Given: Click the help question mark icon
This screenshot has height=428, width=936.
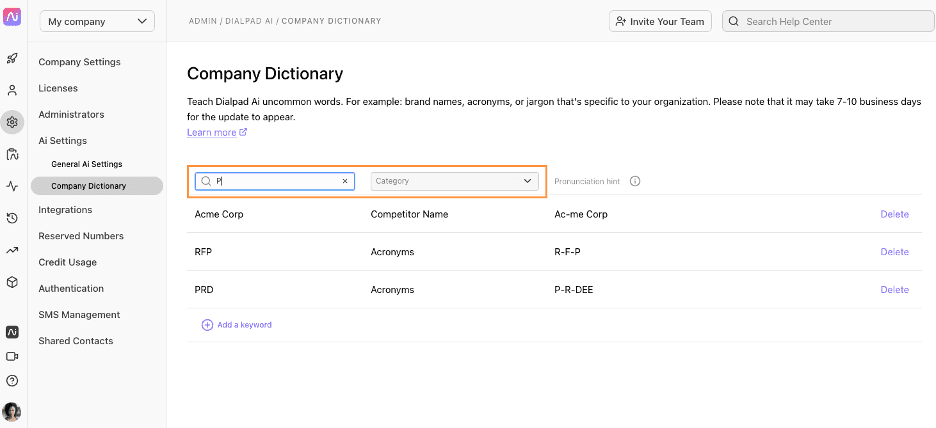Looking at the screenshot, I should (12, 380).
